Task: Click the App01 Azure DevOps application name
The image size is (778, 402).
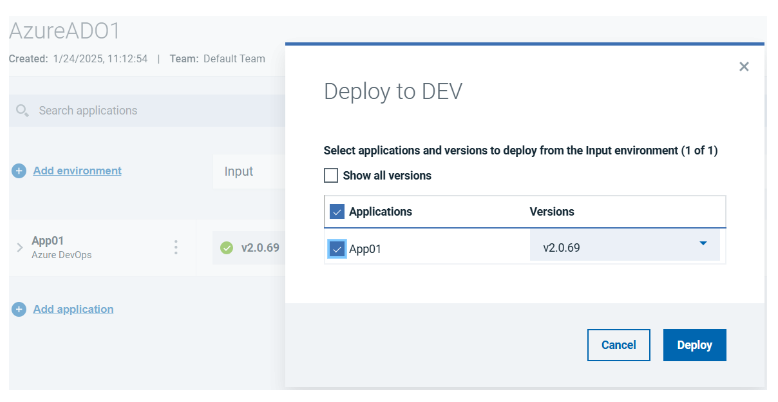Action: [x=48, y=241]
